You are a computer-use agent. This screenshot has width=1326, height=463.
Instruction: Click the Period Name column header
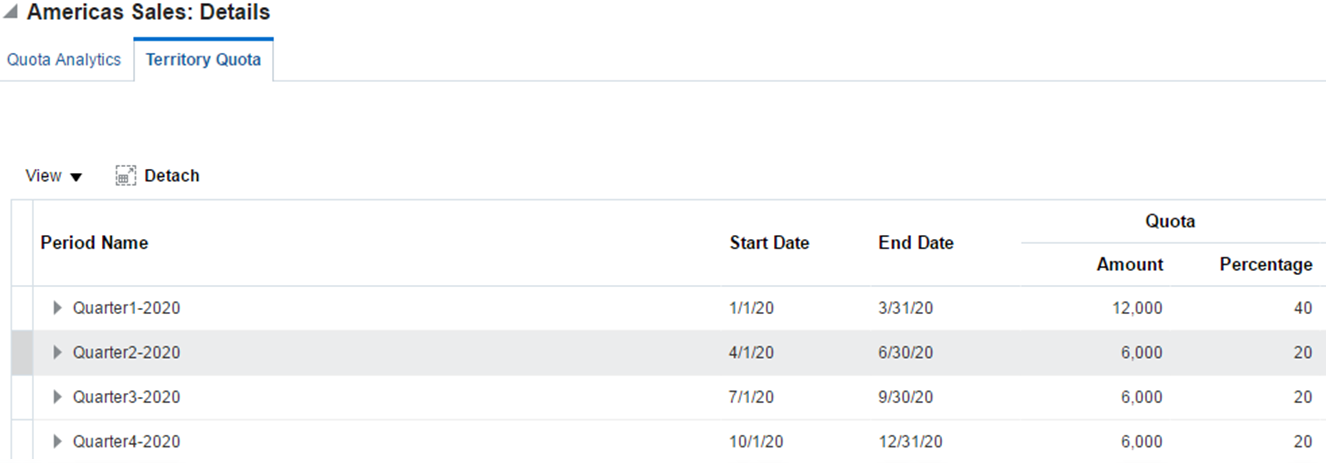point(94,243)
